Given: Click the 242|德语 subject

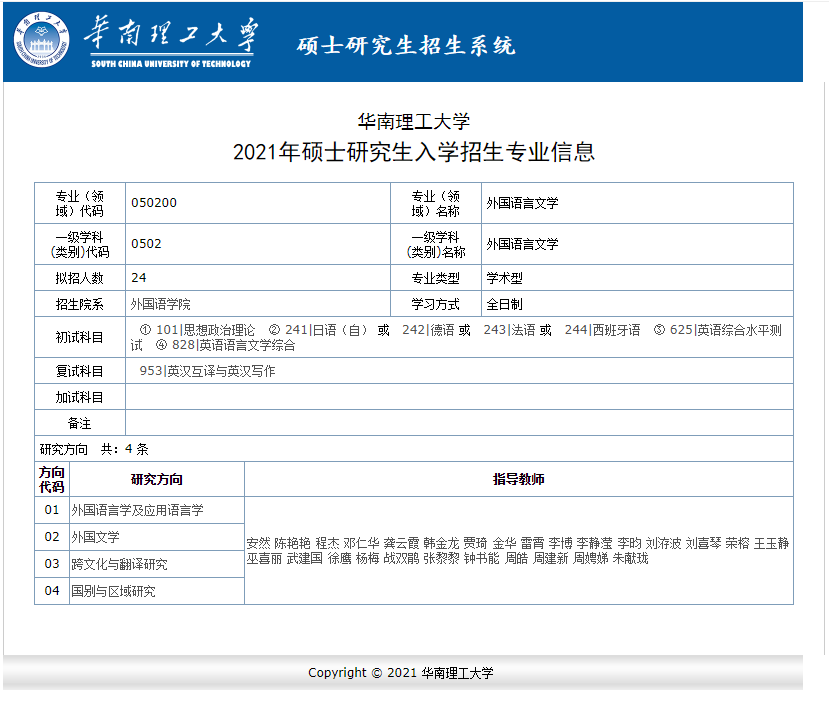Looking at the screenshot, I should (x=428, y=330).
